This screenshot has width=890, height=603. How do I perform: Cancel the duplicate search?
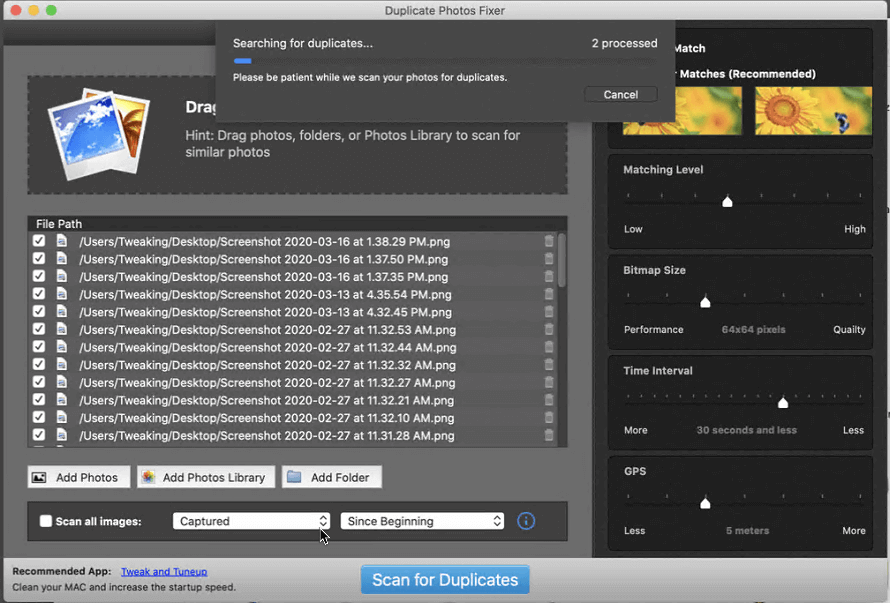[620, 95]
